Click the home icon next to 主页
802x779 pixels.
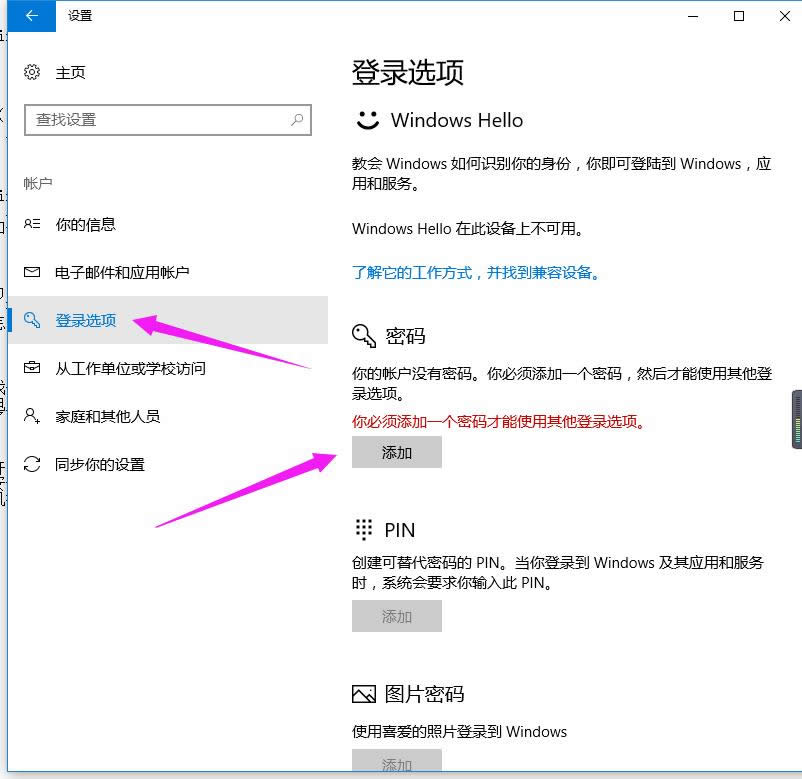coord(30,72)
